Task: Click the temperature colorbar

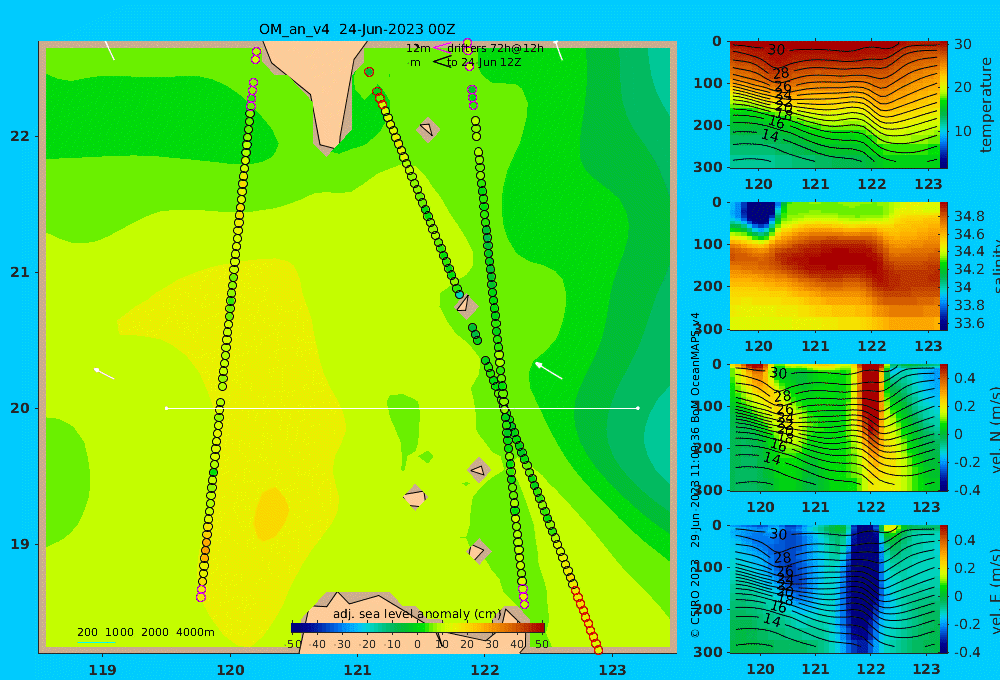Action: [x=944, y=105]
